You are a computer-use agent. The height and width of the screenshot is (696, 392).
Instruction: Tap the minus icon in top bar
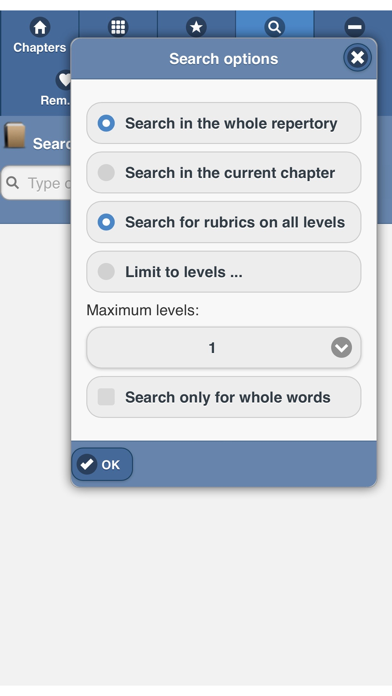354,28
